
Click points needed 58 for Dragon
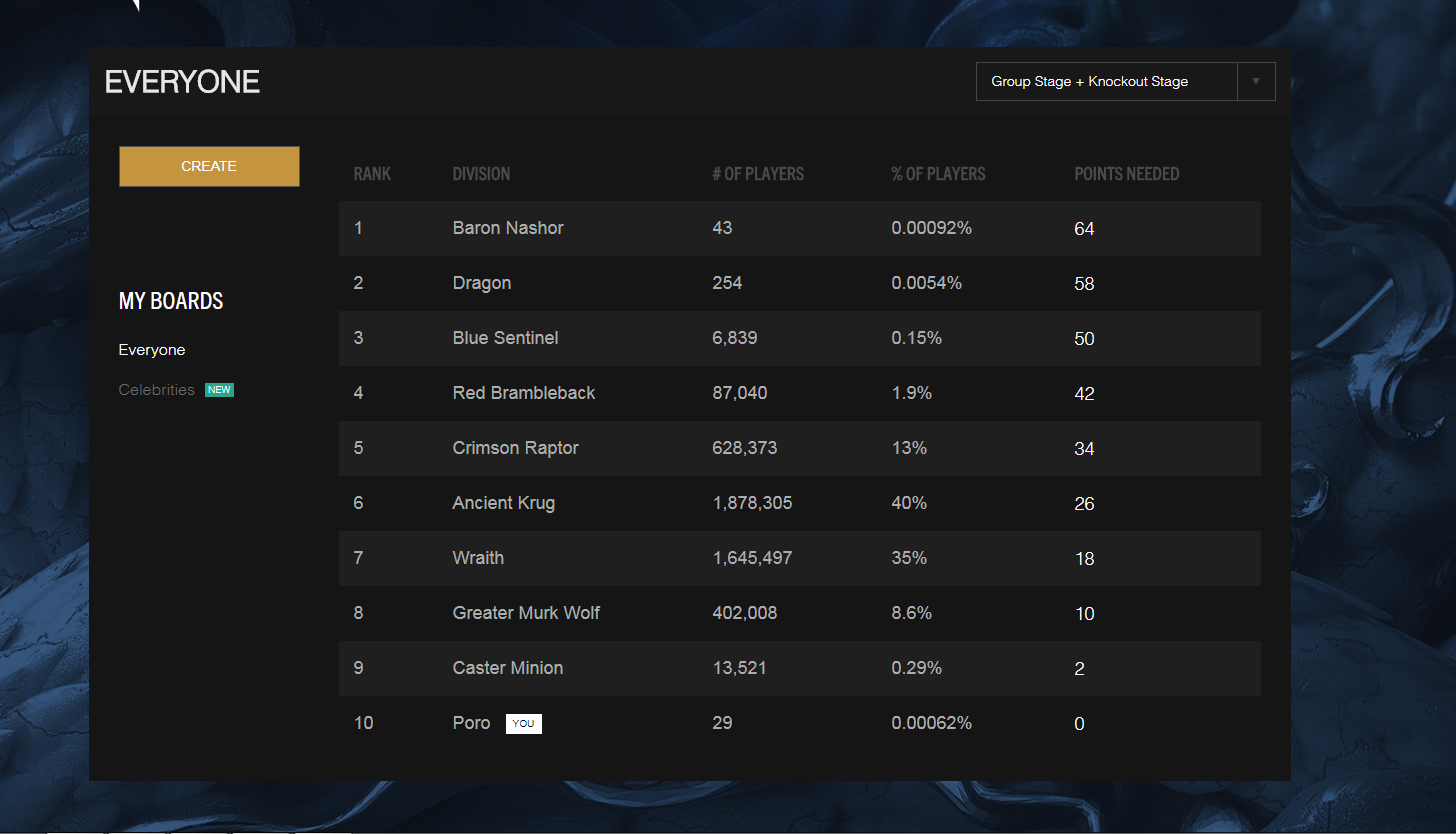(1084, 284)
